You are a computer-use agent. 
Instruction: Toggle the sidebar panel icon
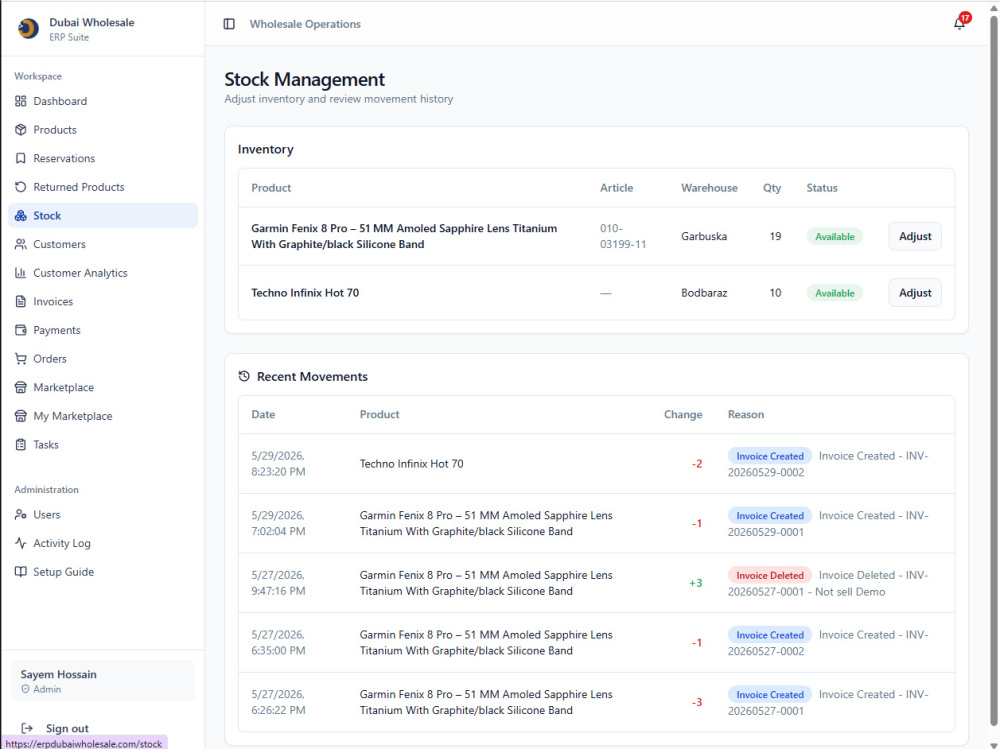(x=229, y=24)
